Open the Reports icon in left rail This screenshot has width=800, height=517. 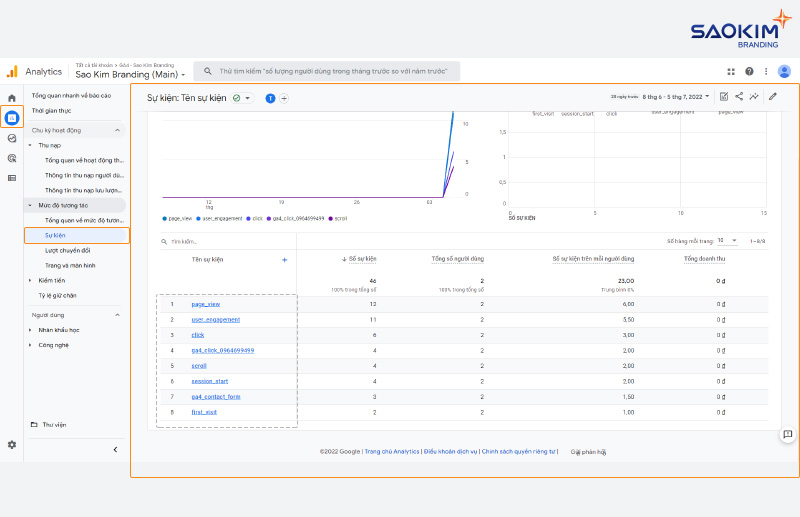click(x=12, y=118)
